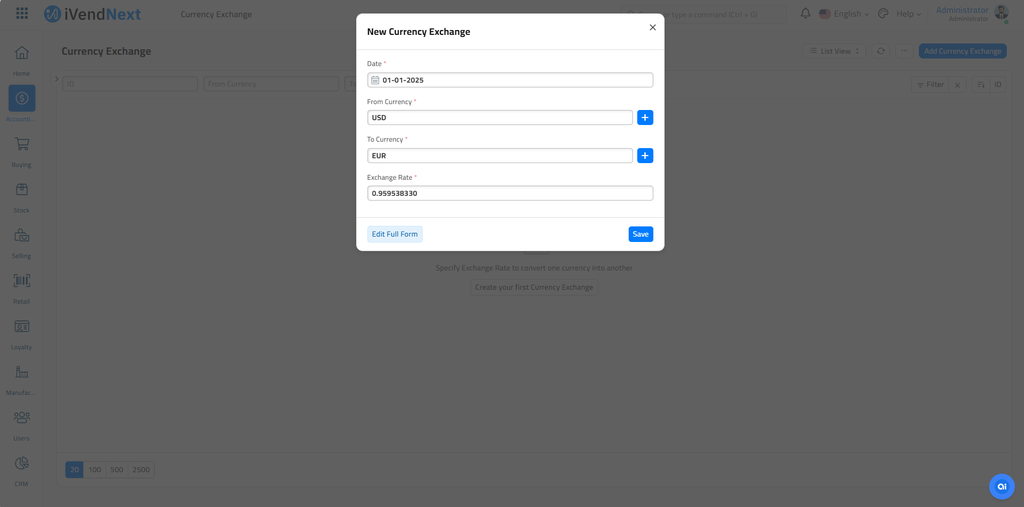Open the apps grid launcher icon
The image size is (1024, 507).
(22, 13)
